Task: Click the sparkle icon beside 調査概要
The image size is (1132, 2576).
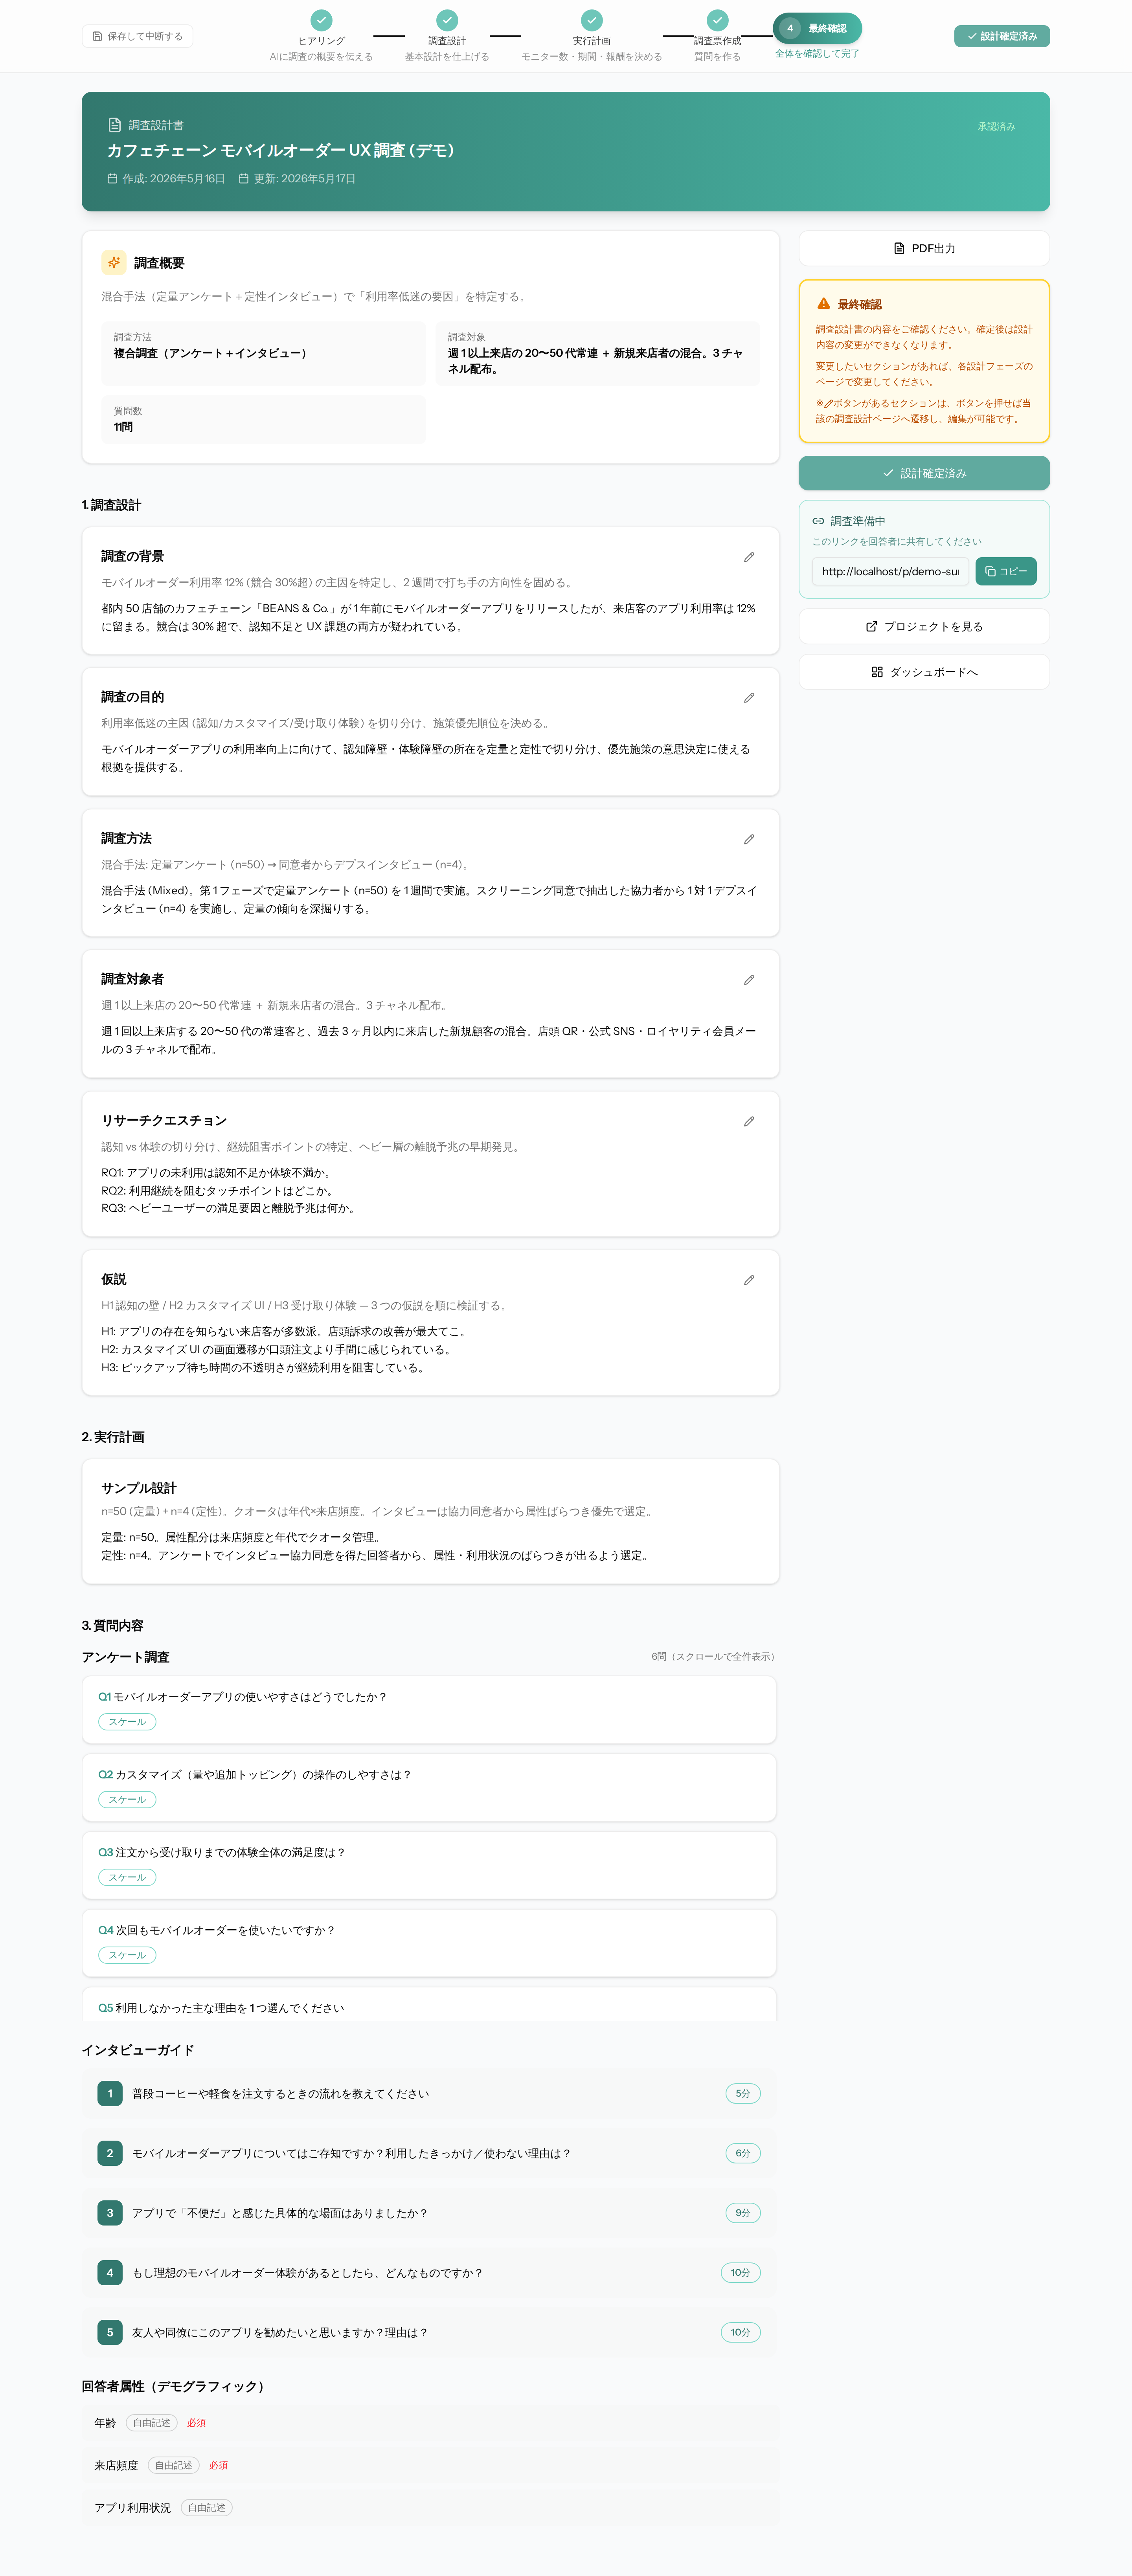Action: (114, 262)
